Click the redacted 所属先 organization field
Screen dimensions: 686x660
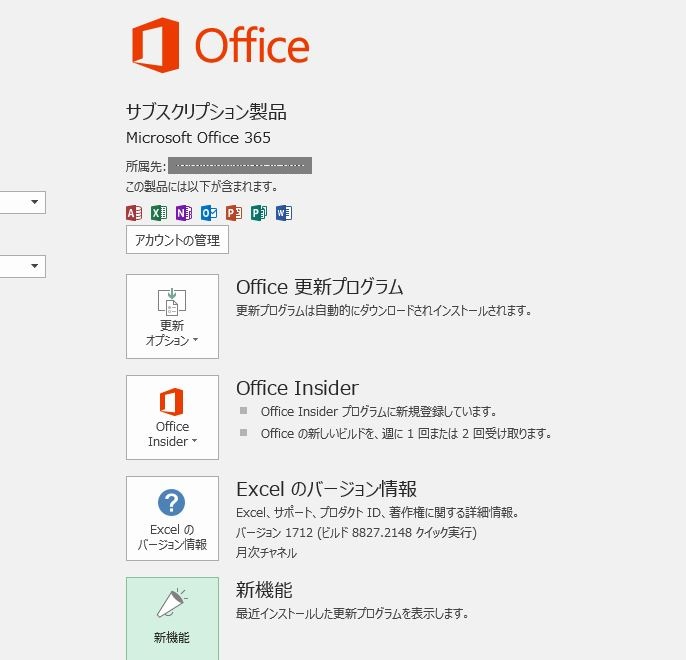(x=240, y=165)
